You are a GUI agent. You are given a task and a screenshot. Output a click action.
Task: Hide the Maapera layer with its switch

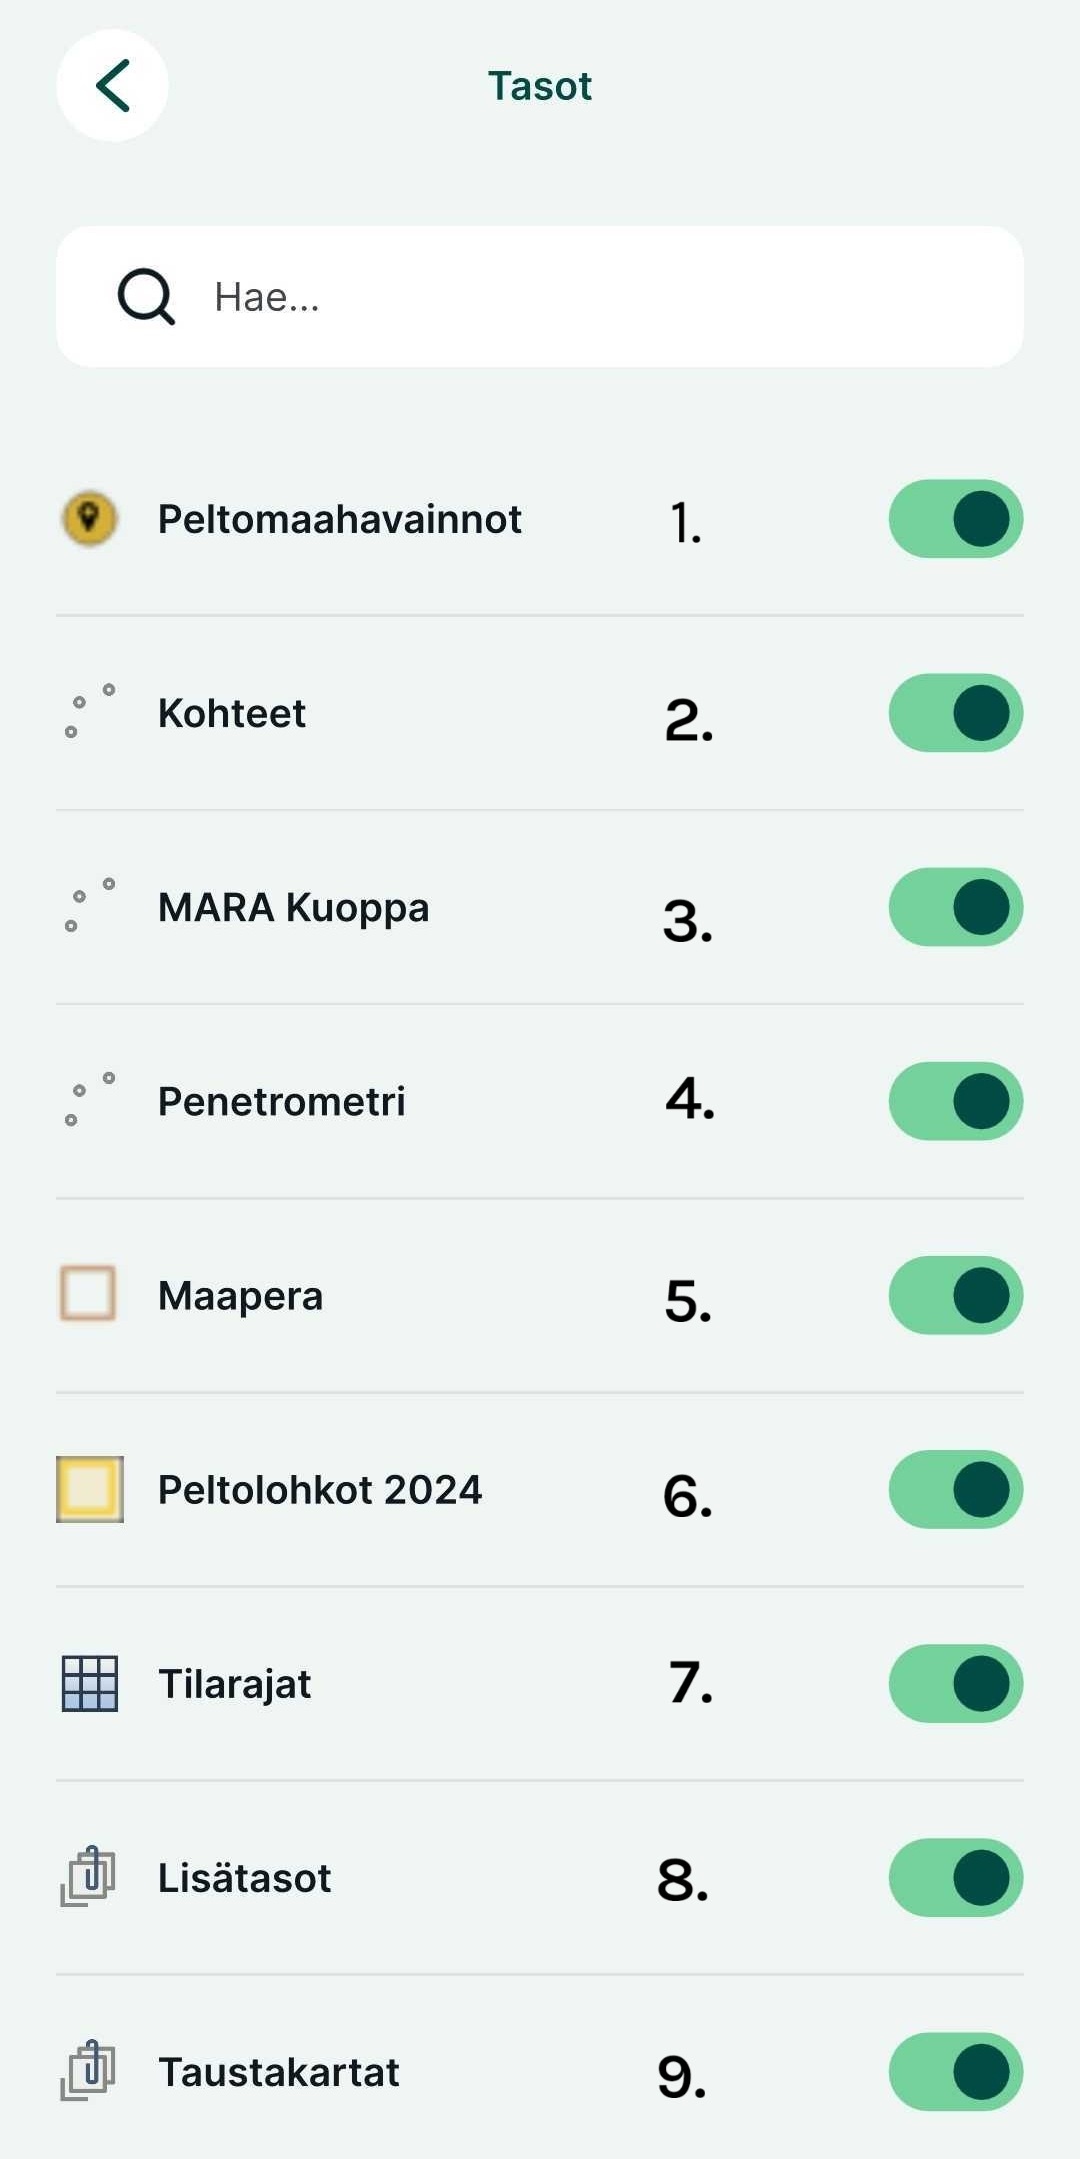click(955, 1295)
